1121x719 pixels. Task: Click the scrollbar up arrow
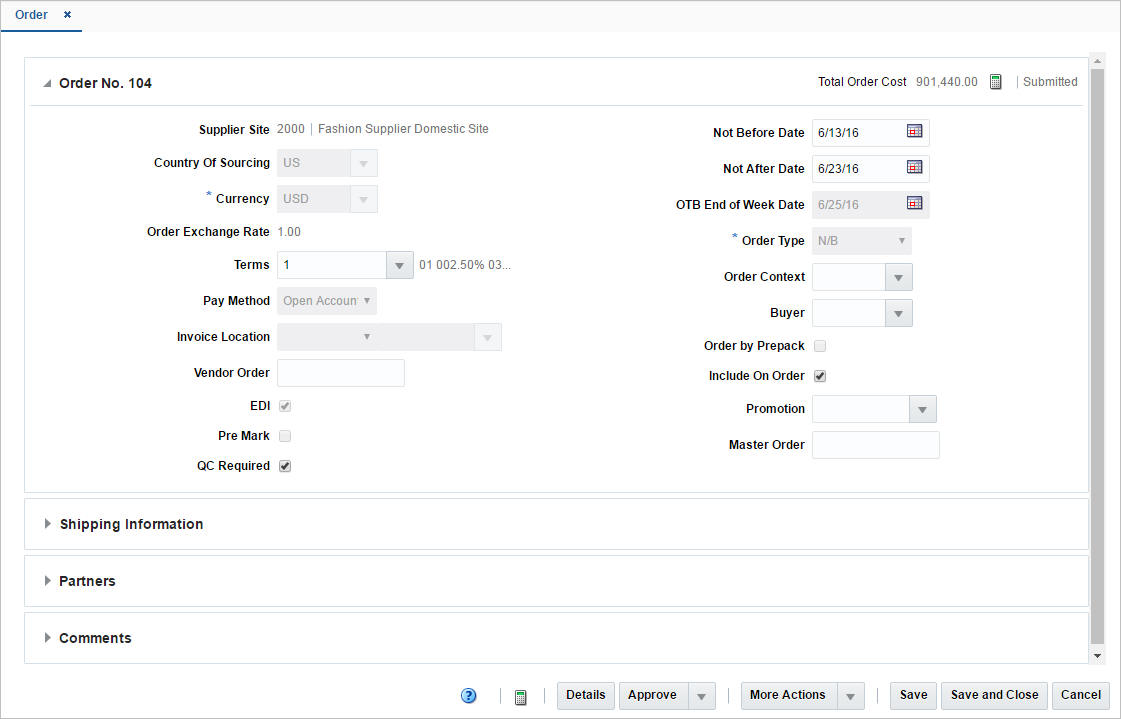(1097, 61)
